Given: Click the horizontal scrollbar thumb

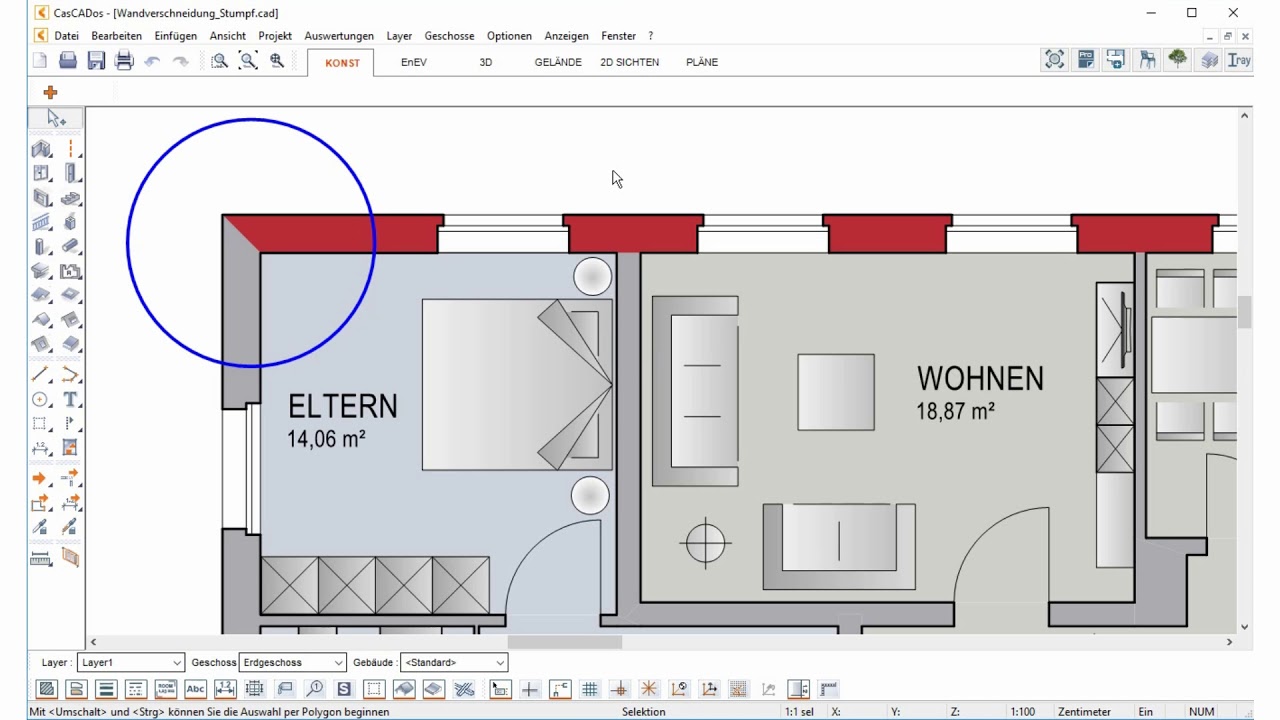Looking at the screenshot, I should (x=565, y=642).
